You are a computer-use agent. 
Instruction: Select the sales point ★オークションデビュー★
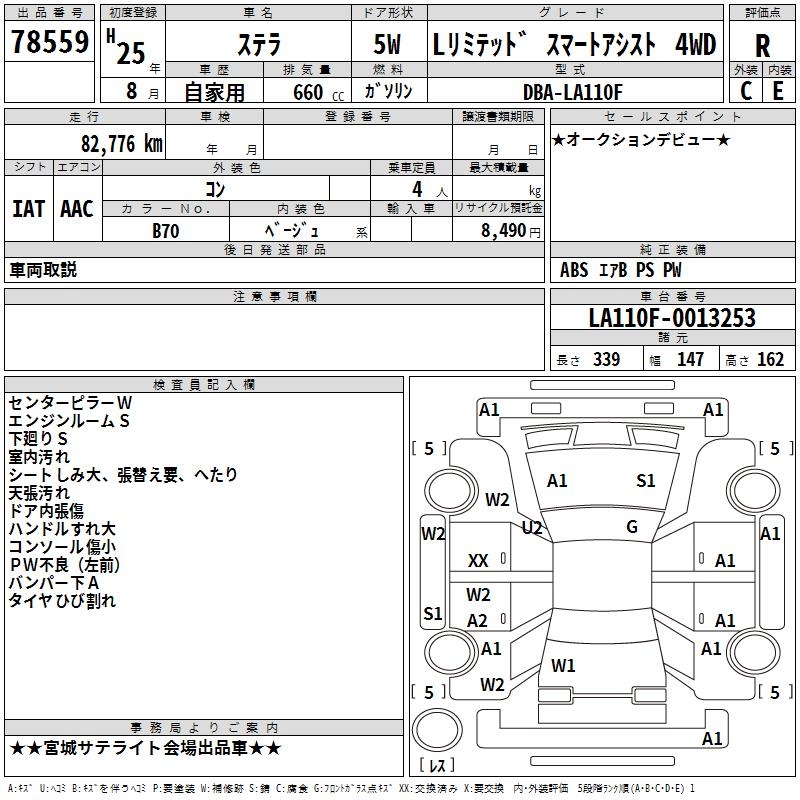coord(641,140)
